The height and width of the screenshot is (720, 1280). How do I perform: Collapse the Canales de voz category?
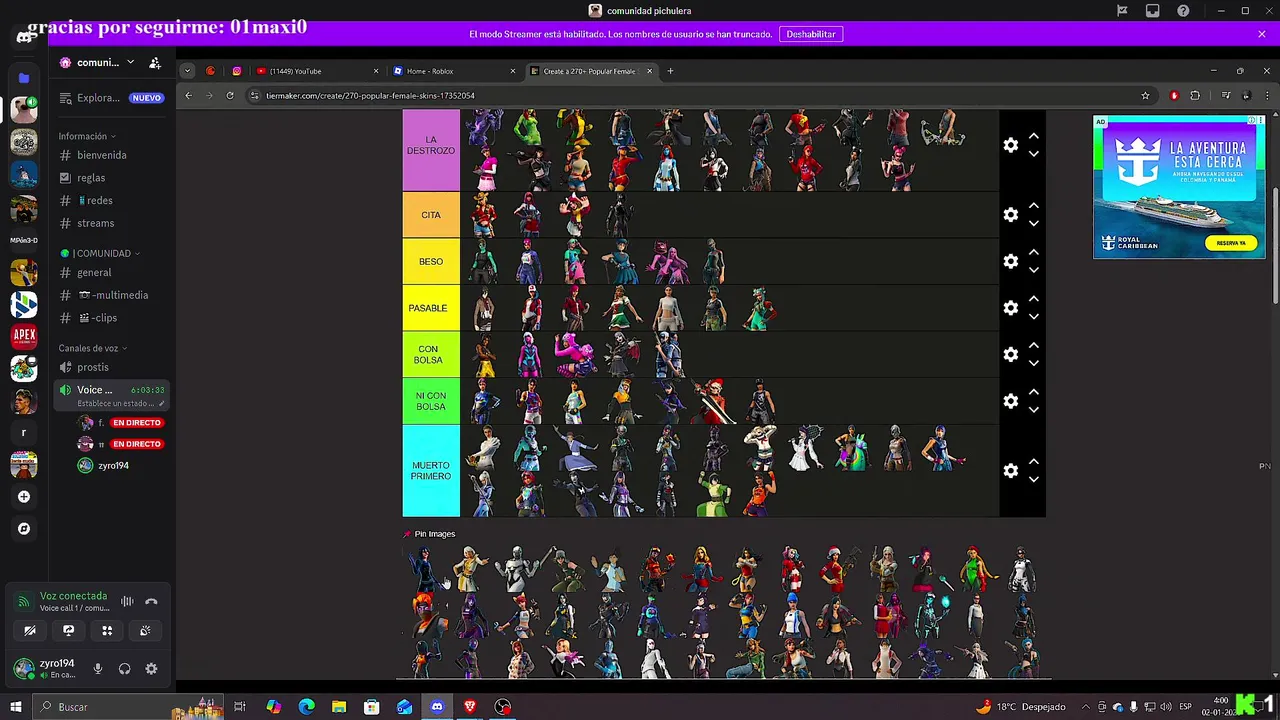92,348
